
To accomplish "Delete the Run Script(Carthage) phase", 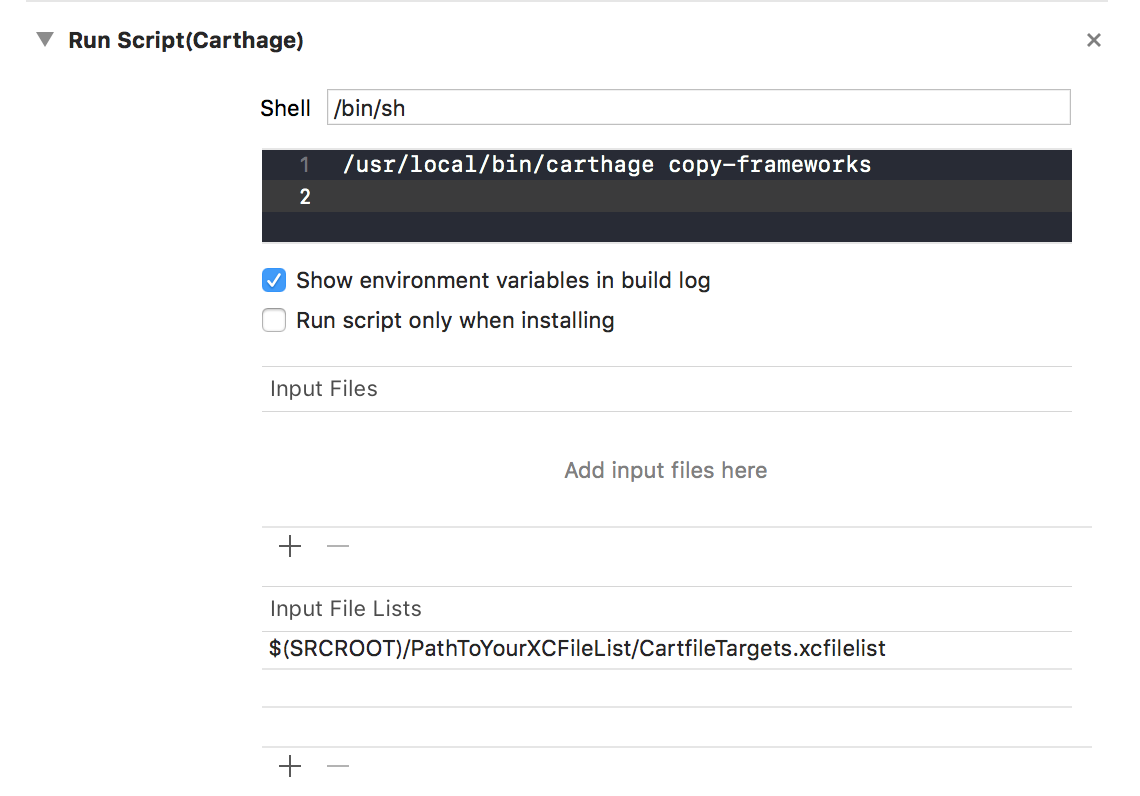I will (1093, 40).
